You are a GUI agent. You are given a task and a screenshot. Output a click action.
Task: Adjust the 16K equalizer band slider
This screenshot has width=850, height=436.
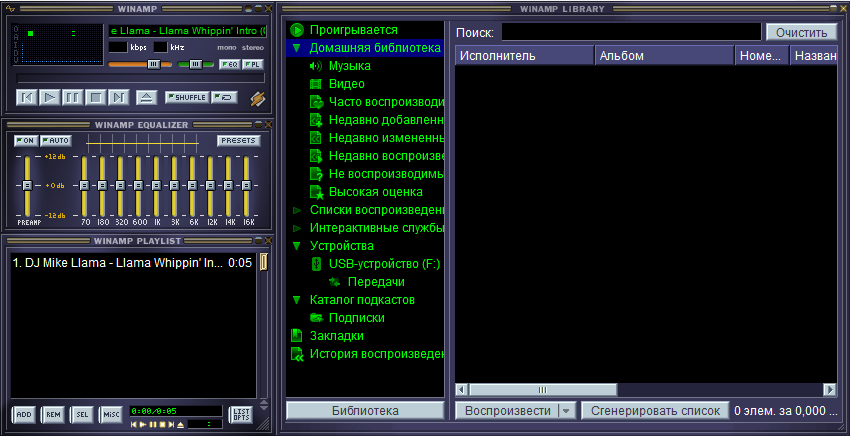(246, 185)
